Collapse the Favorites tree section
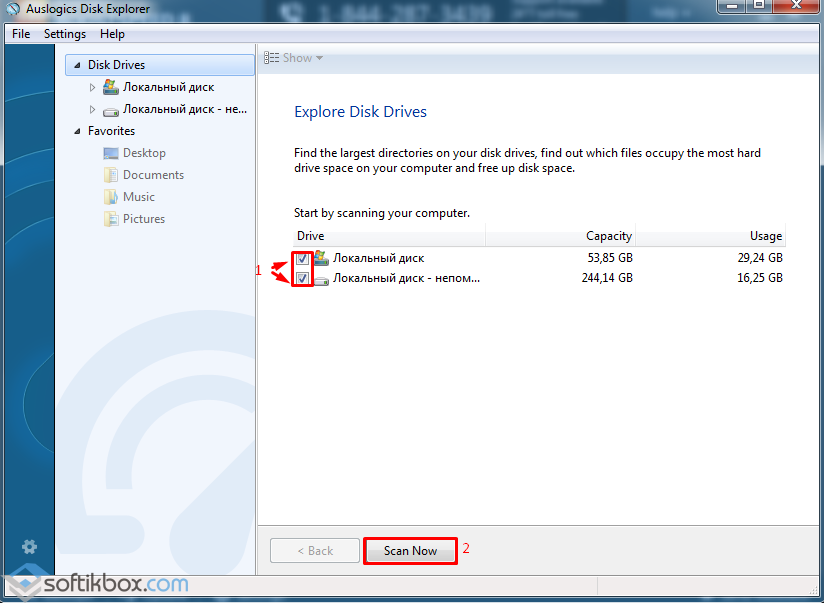 tap(78, 131)
